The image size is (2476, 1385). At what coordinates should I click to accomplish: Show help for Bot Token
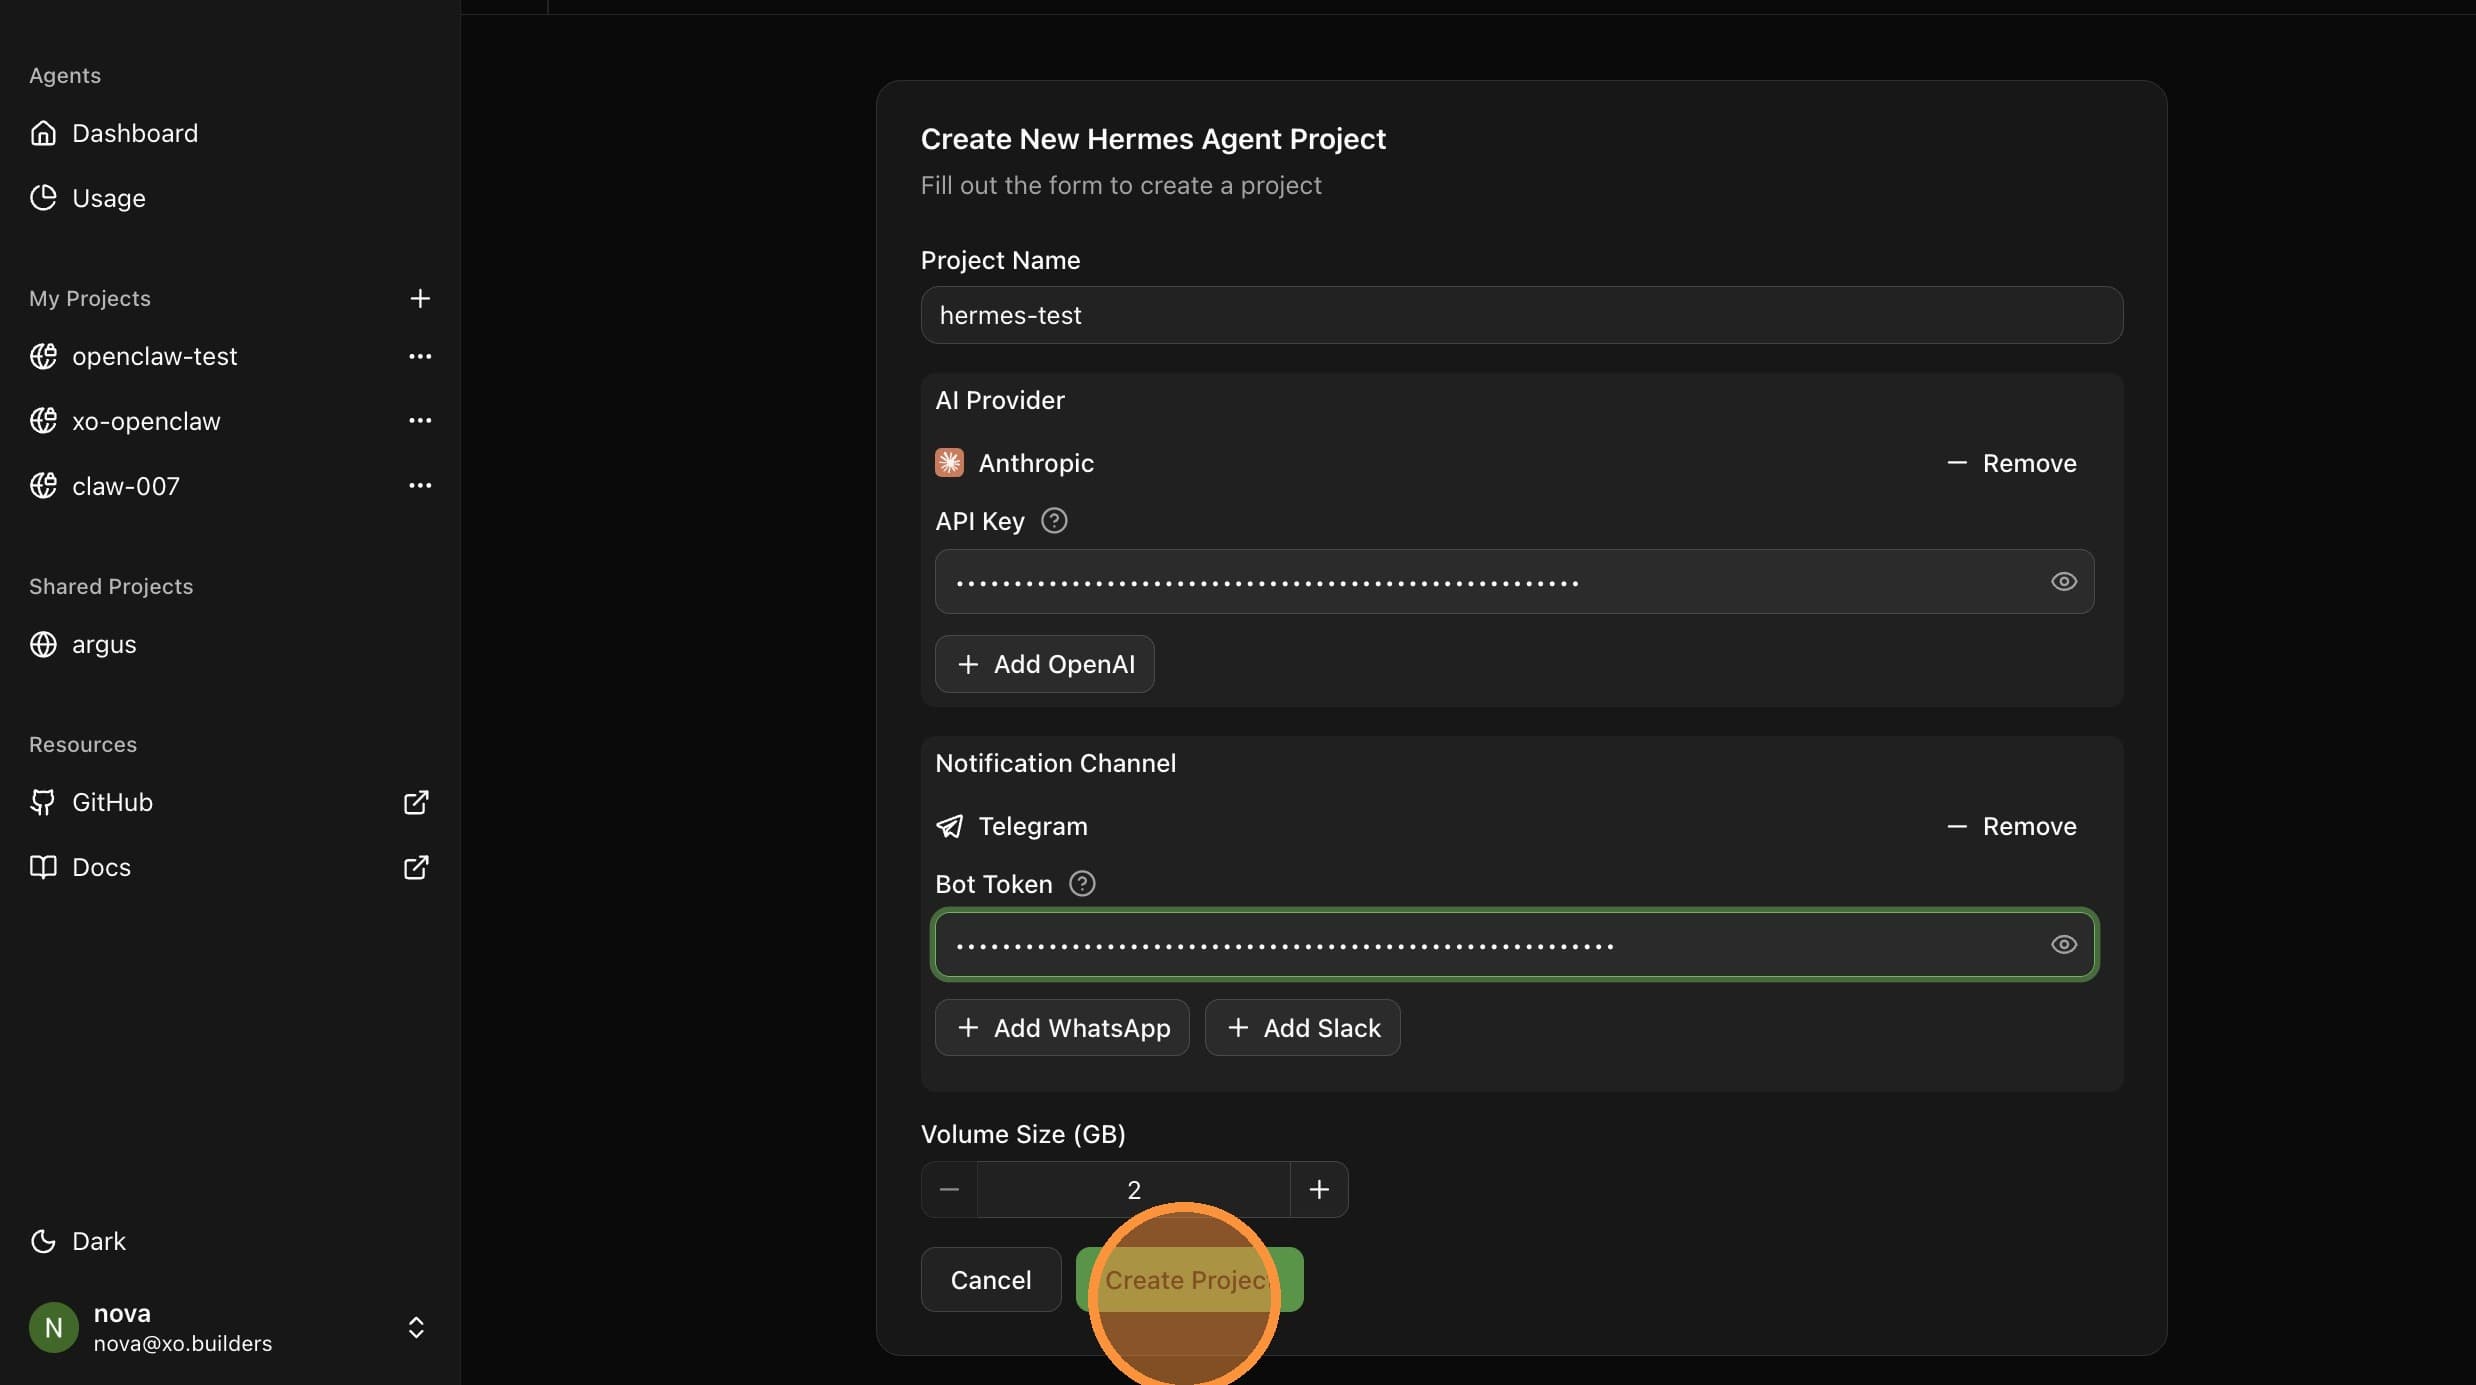pos(1082,884)
